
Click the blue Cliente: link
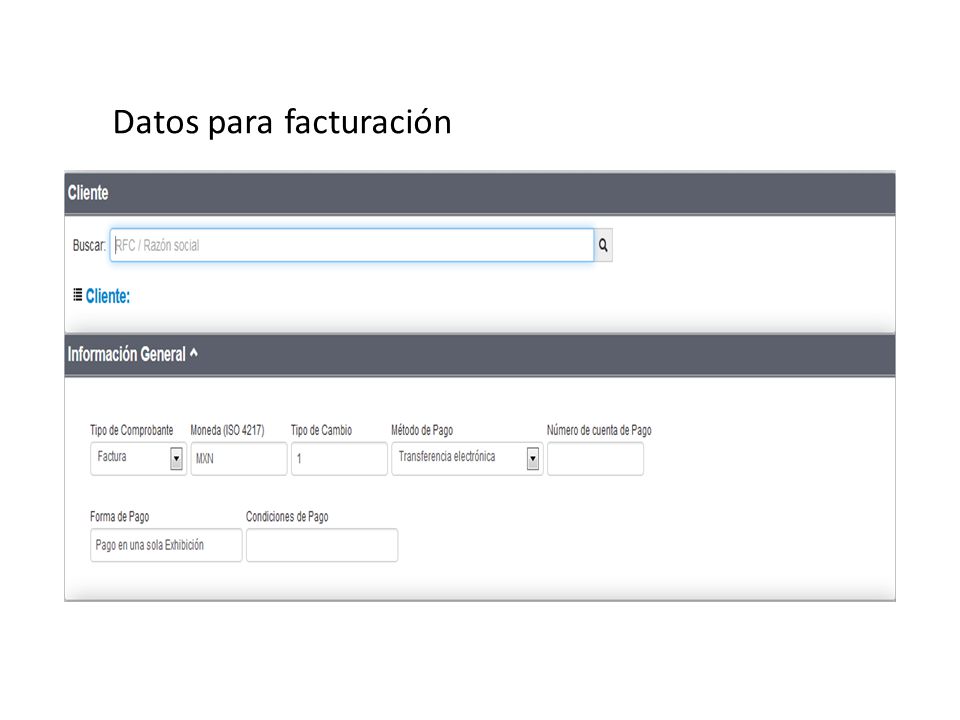pyautogui.click(x=108, y=296)
